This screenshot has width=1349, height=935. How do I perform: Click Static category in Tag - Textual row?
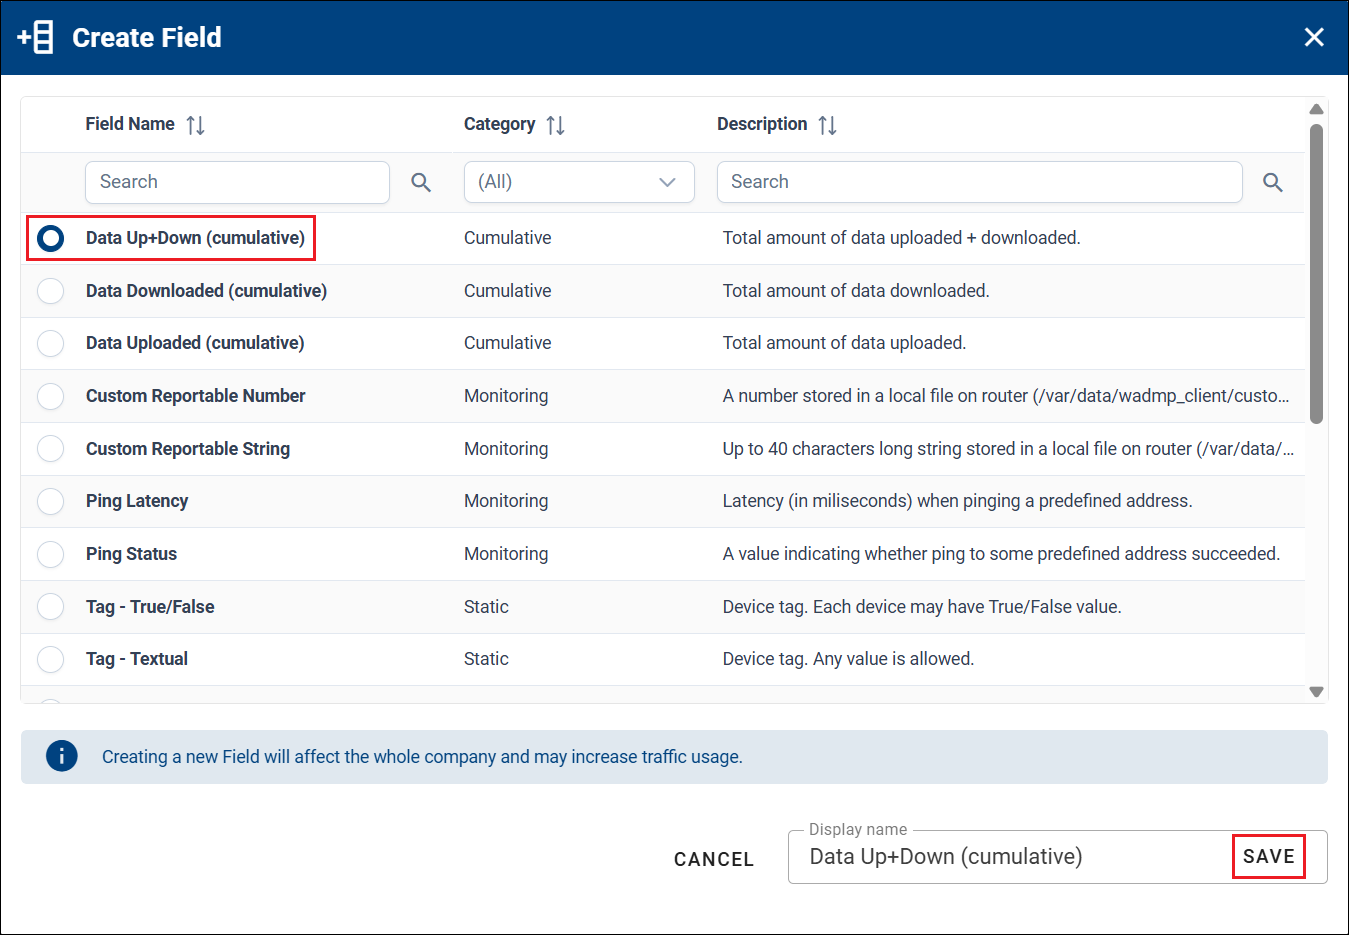coord(486,659)
